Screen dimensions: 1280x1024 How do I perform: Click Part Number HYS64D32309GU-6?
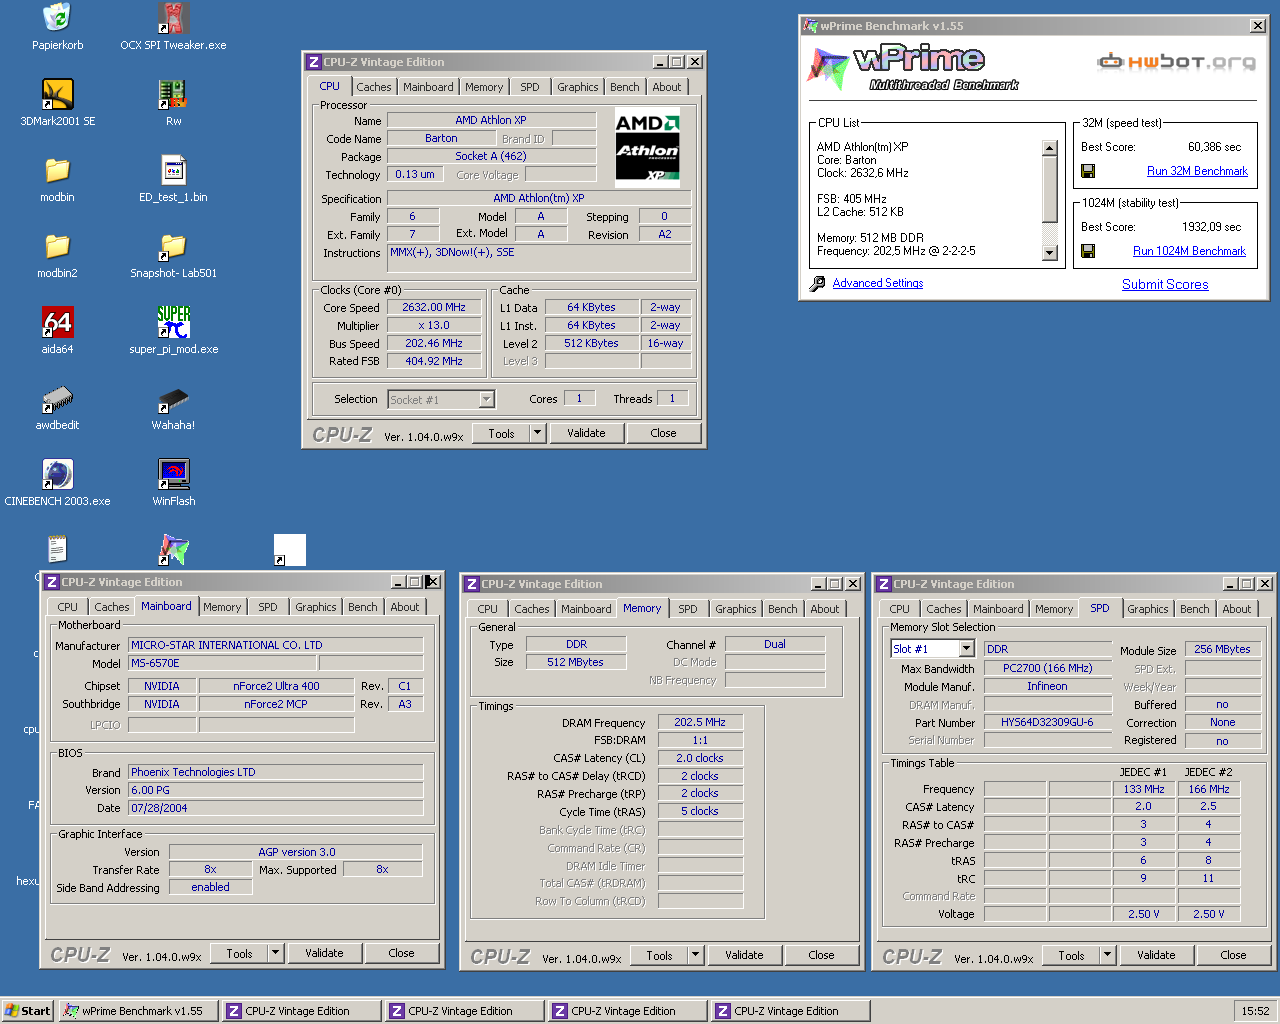pos(1047,722)
